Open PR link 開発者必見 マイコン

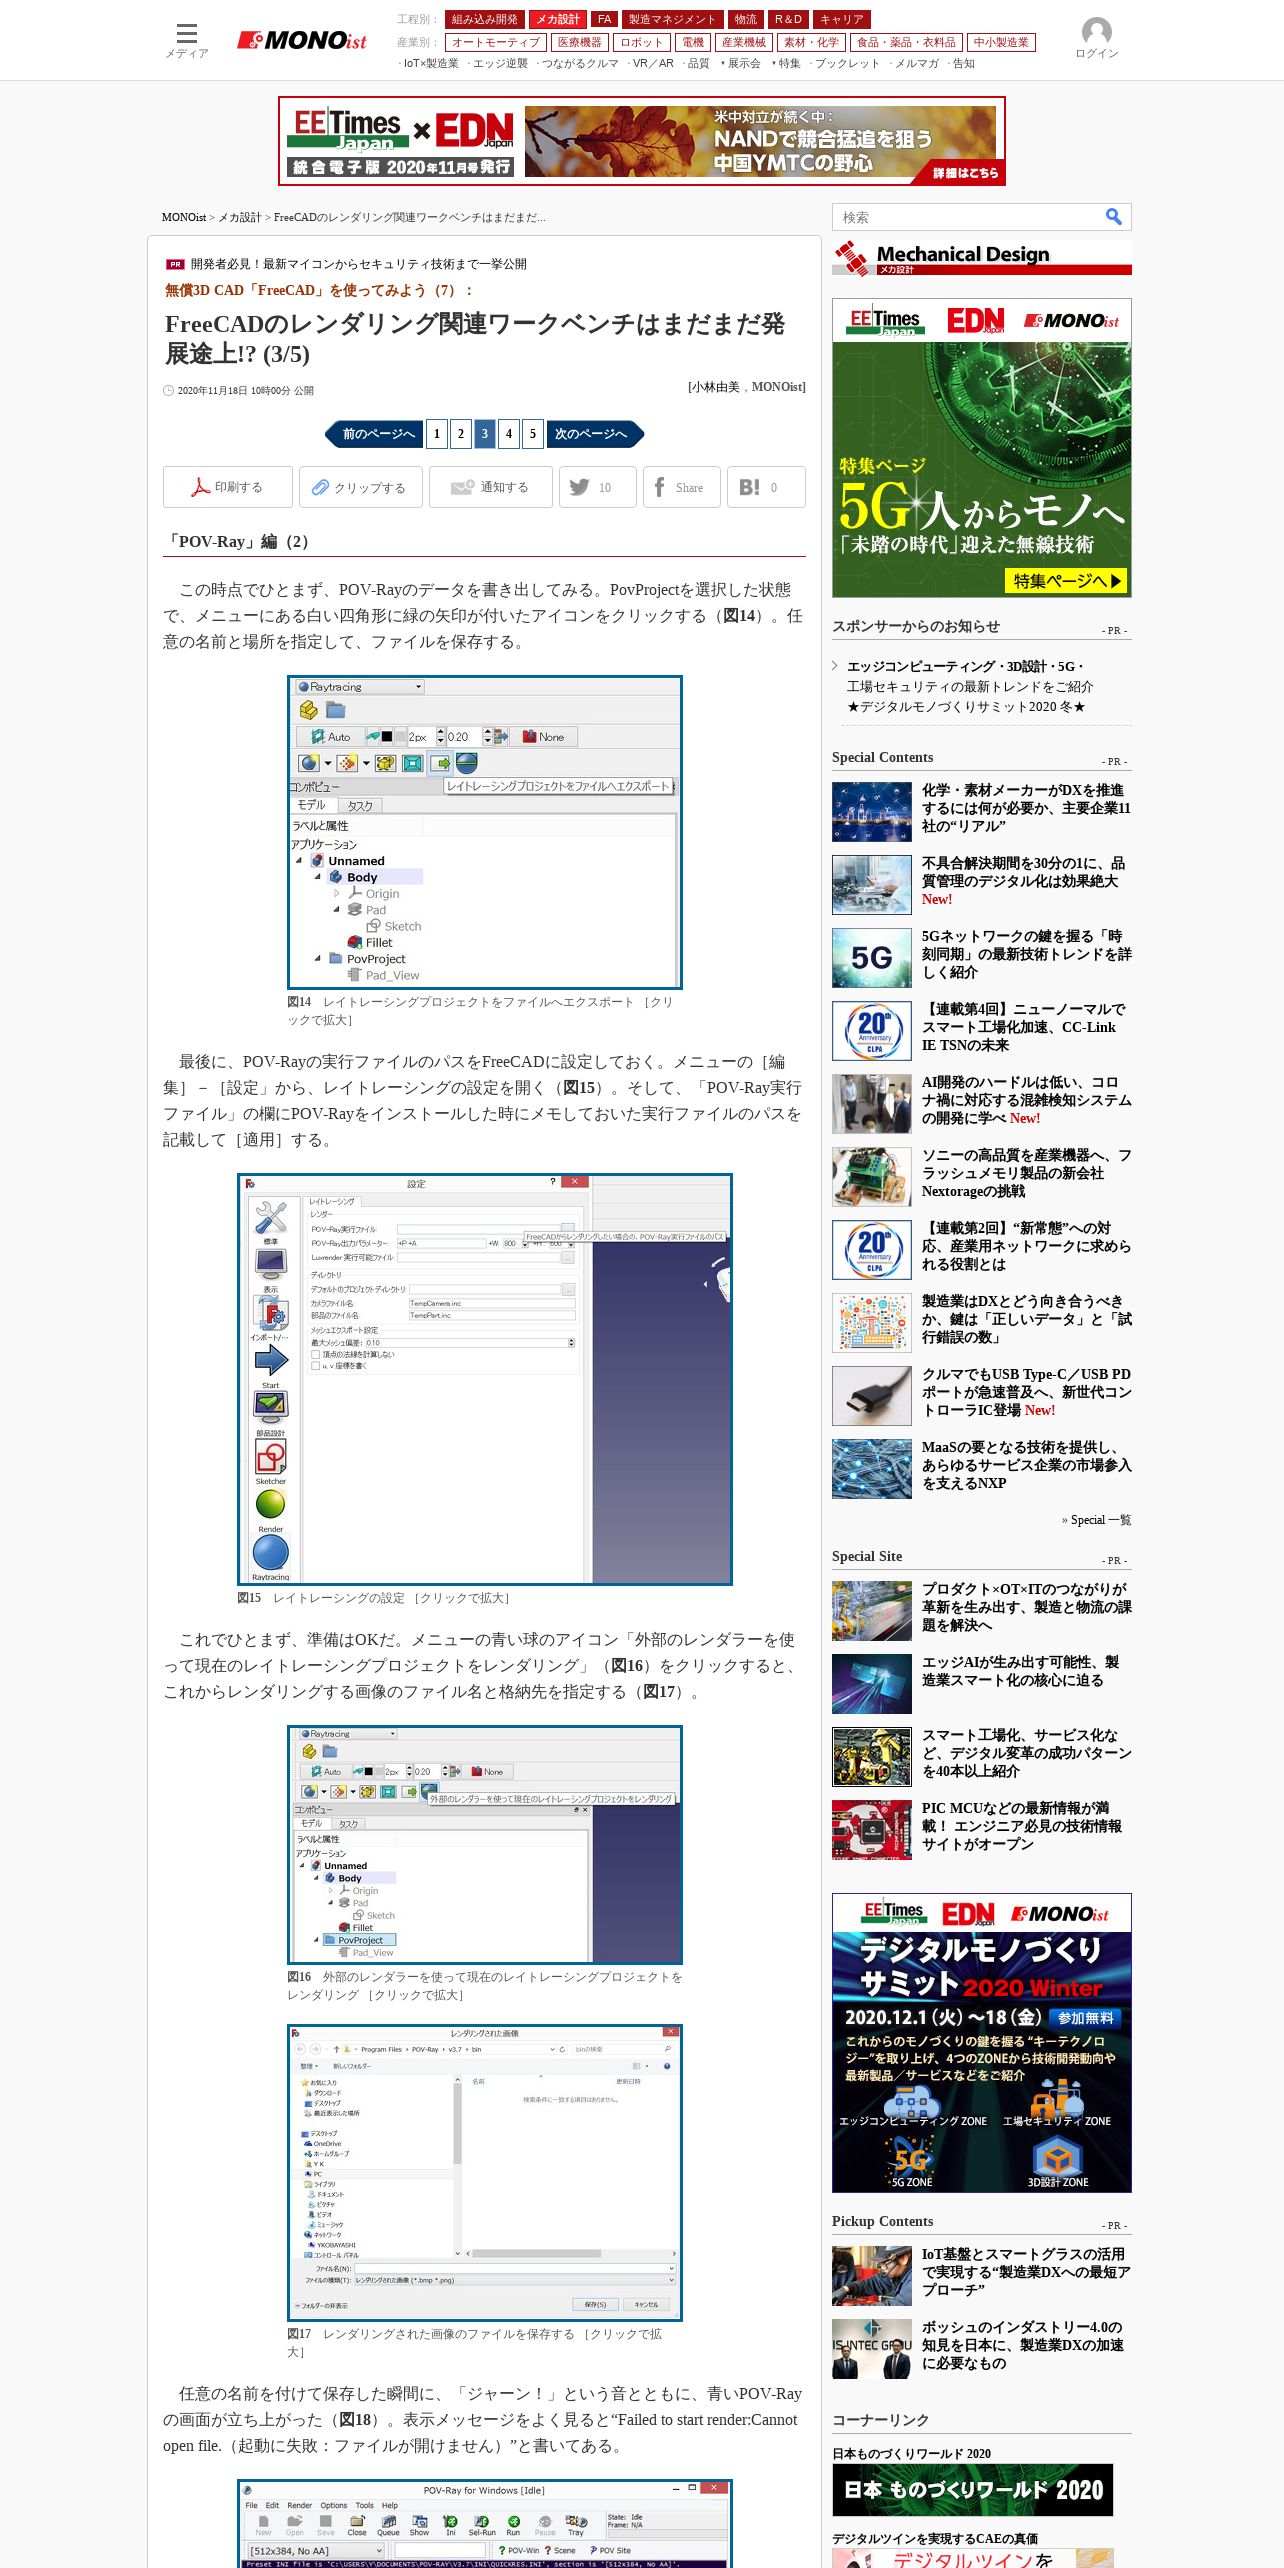tap(358, 264)
